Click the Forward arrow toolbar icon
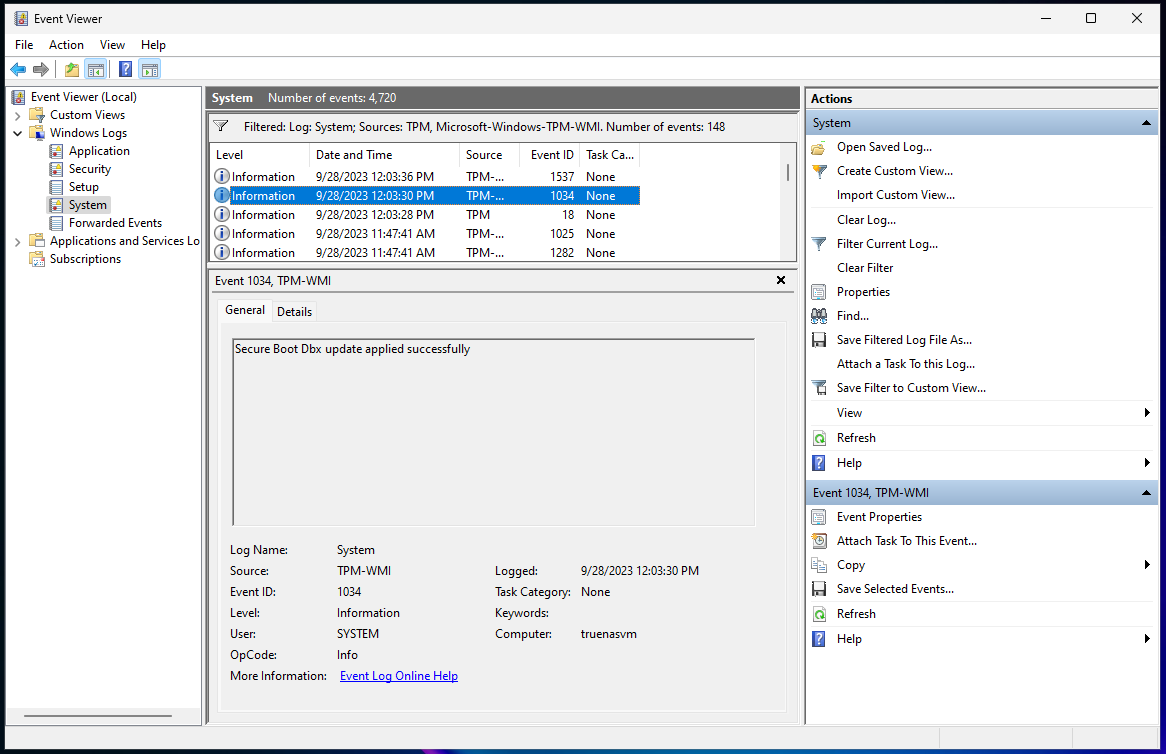This screenshot has width=1166, height=754. coord(41,70)
